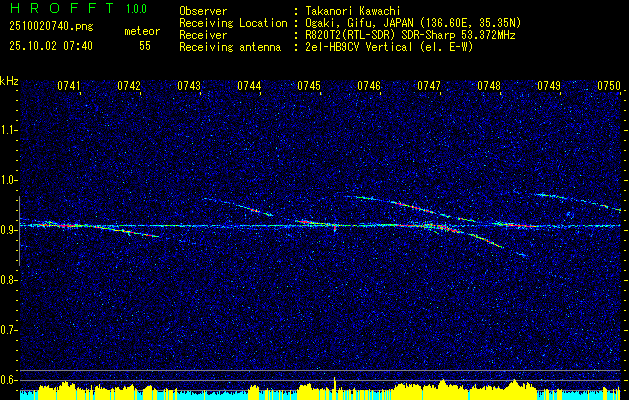Screen dimensions: 629x400
Task: Click the observer name Takanori Kawachi
Action: [352, 11]
